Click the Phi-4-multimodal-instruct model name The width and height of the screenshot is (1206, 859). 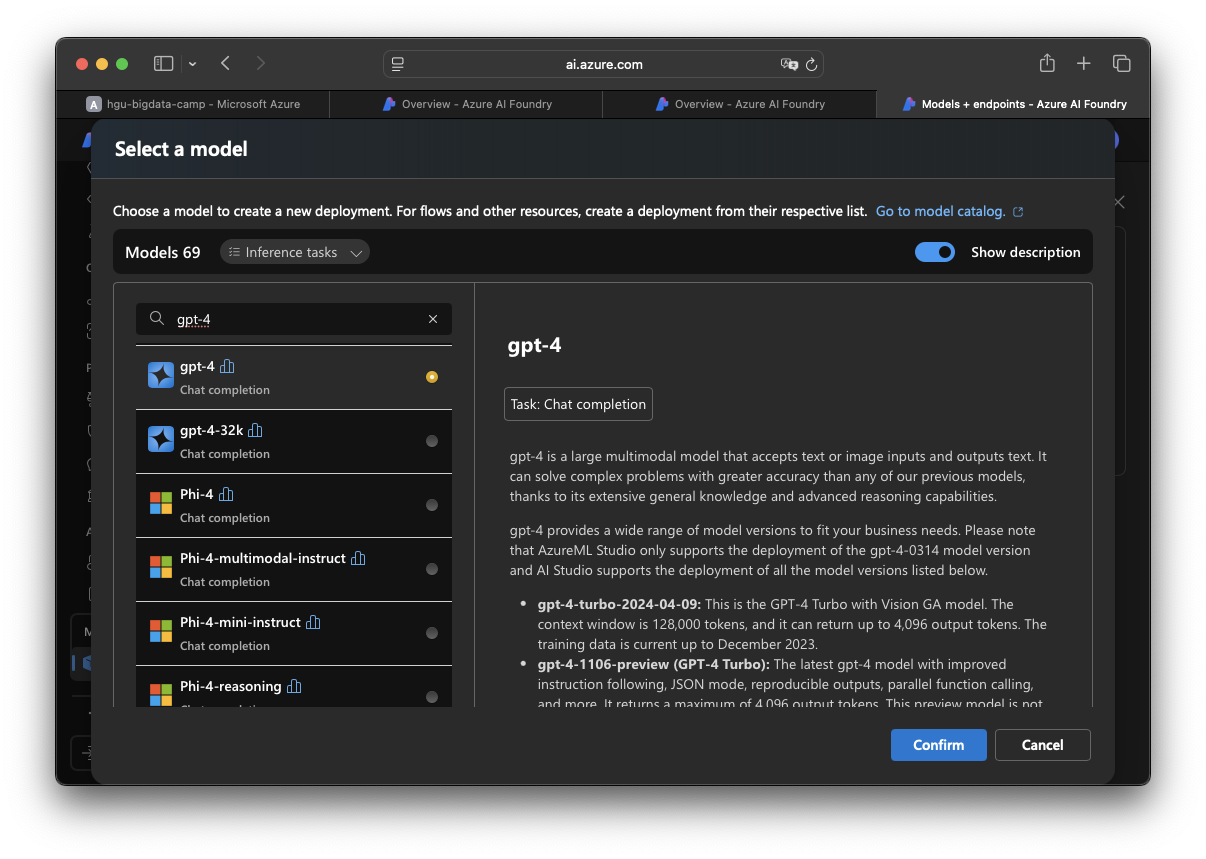point(263,558)
